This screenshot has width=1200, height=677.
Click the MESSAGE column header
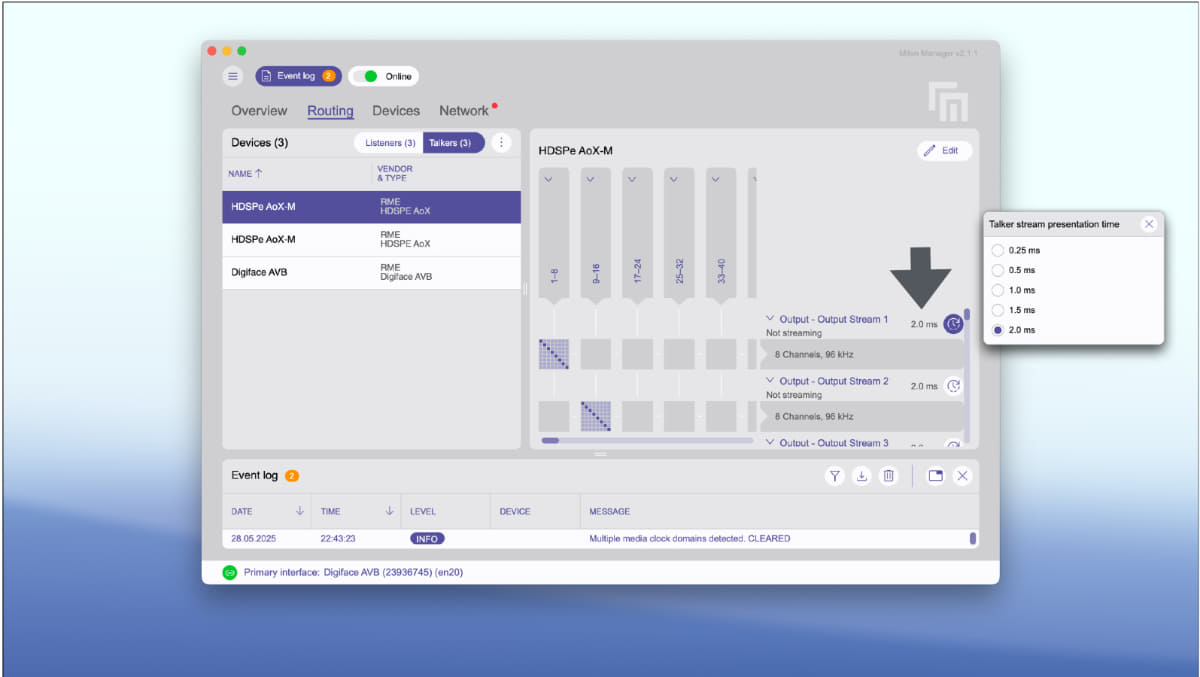tap(610, 511)
